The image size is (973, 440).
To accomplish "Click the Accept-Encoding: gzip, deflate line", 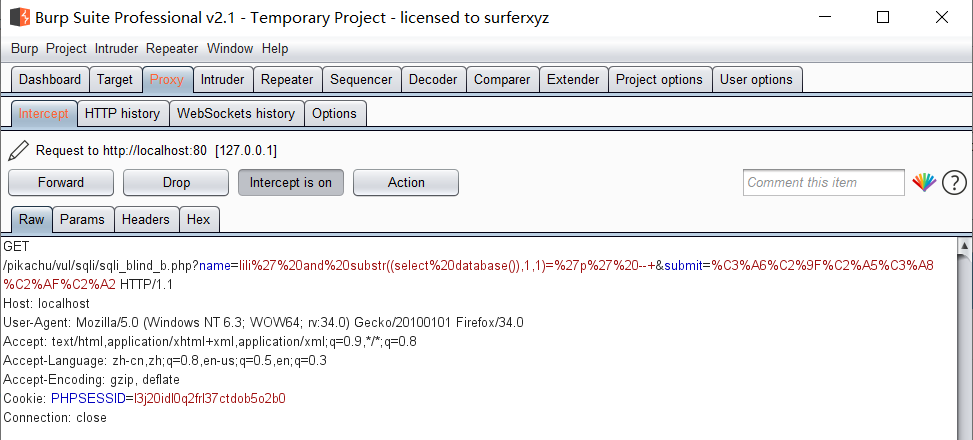I will point(92,380).
